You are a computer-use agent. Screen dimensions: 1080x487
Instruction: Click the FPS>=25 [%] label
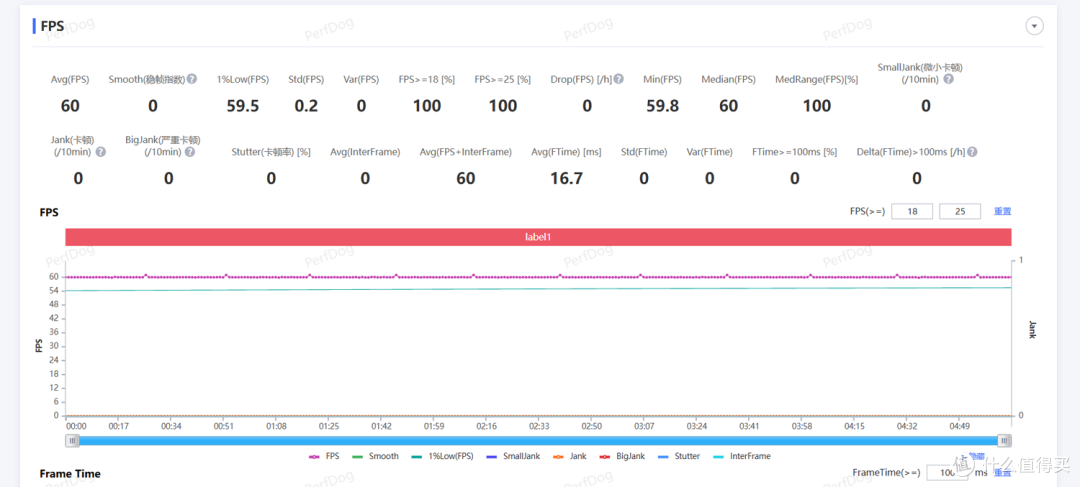[x=503, y=79]
